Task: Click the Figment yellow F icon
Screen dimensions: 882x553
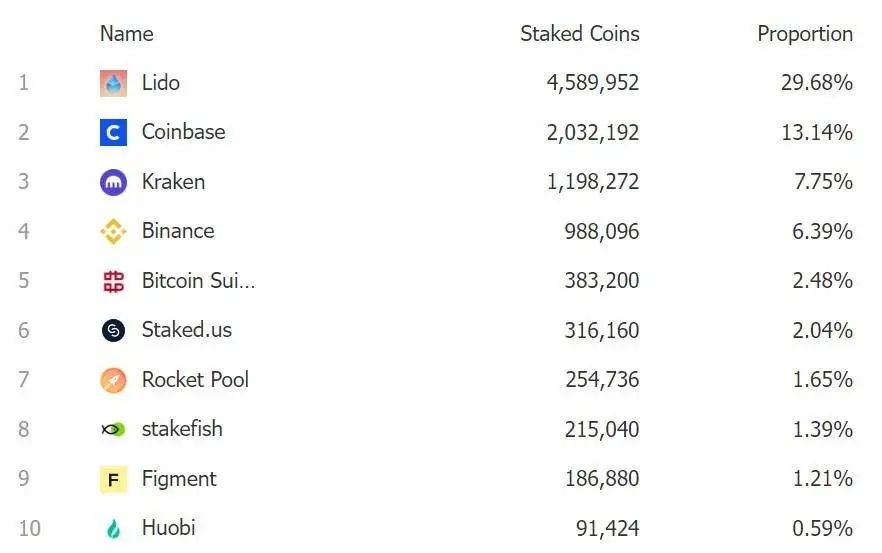Action: coord(114,479)
